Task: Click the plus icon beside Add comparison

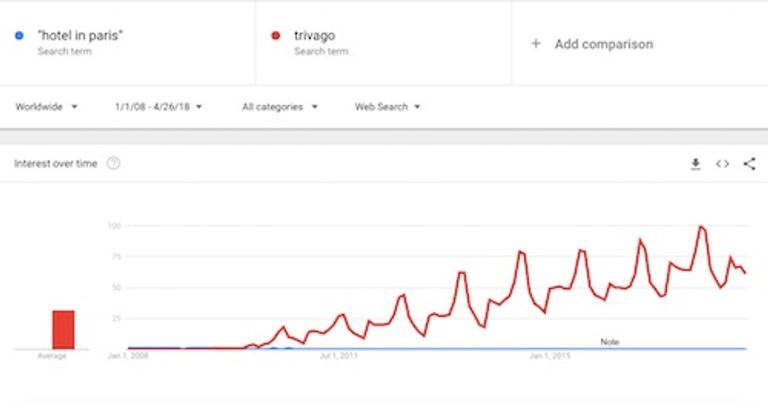Action: point(536,44)
